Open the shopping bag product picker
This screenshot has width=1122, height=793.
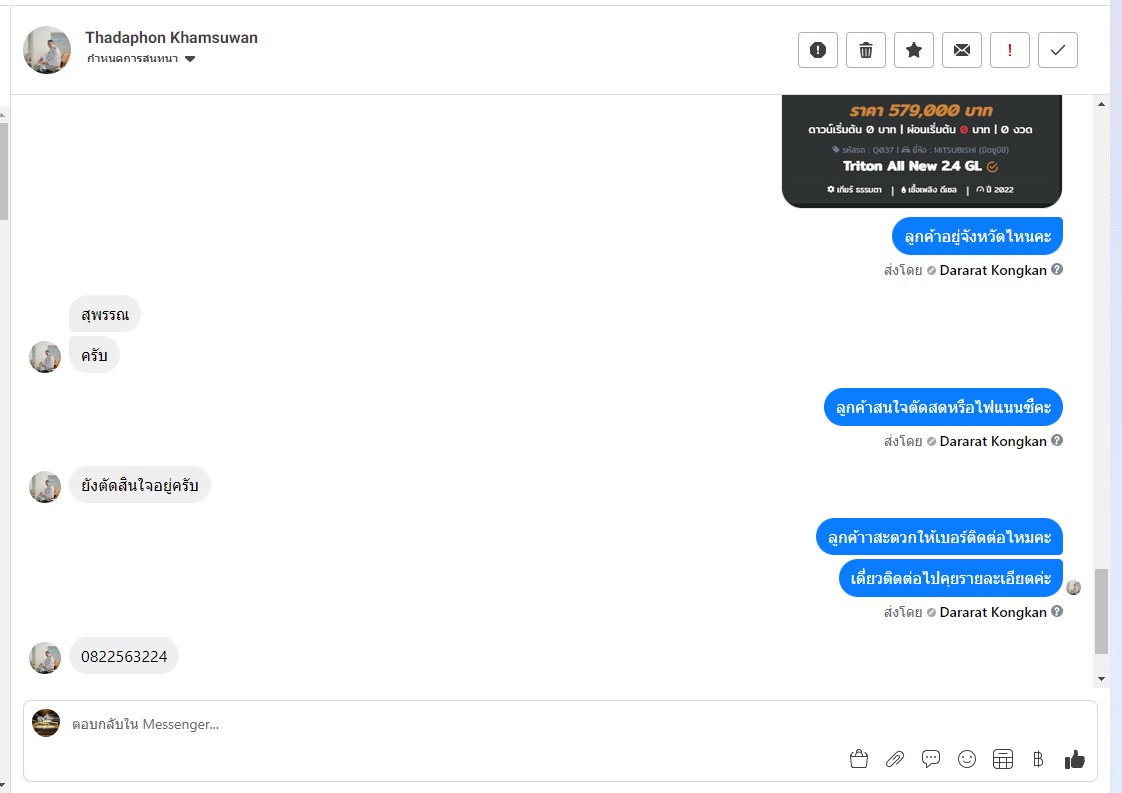(x=858, y=759)
